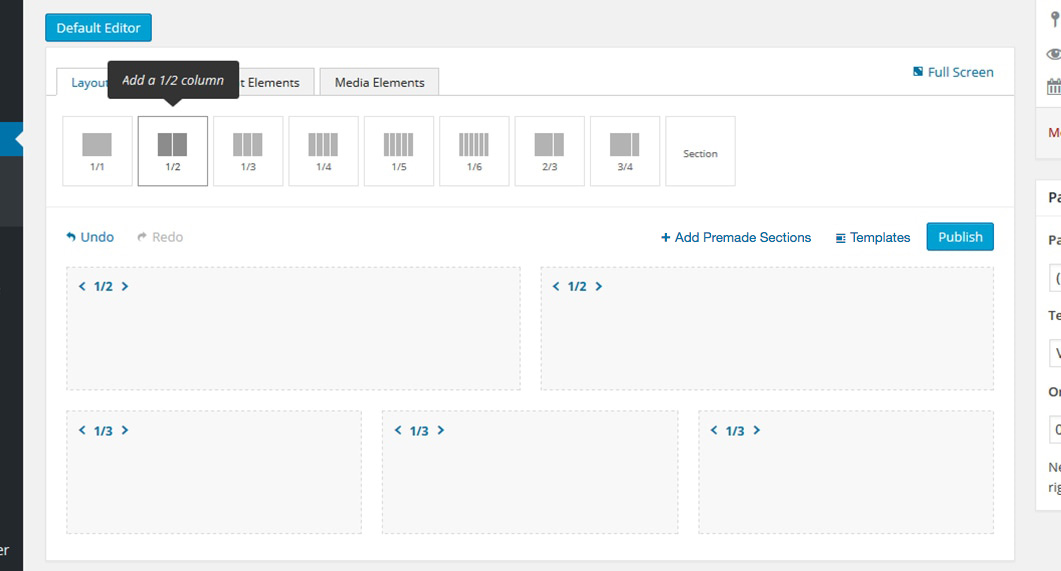Open the Templates menu
This screenshot has height=571, width=1061.
(873, 237)
